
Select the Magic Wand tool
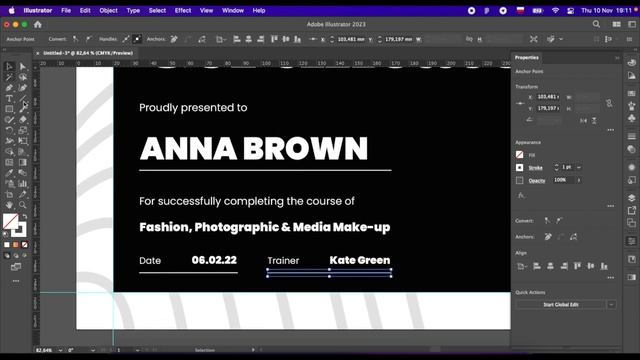[9, 77]
